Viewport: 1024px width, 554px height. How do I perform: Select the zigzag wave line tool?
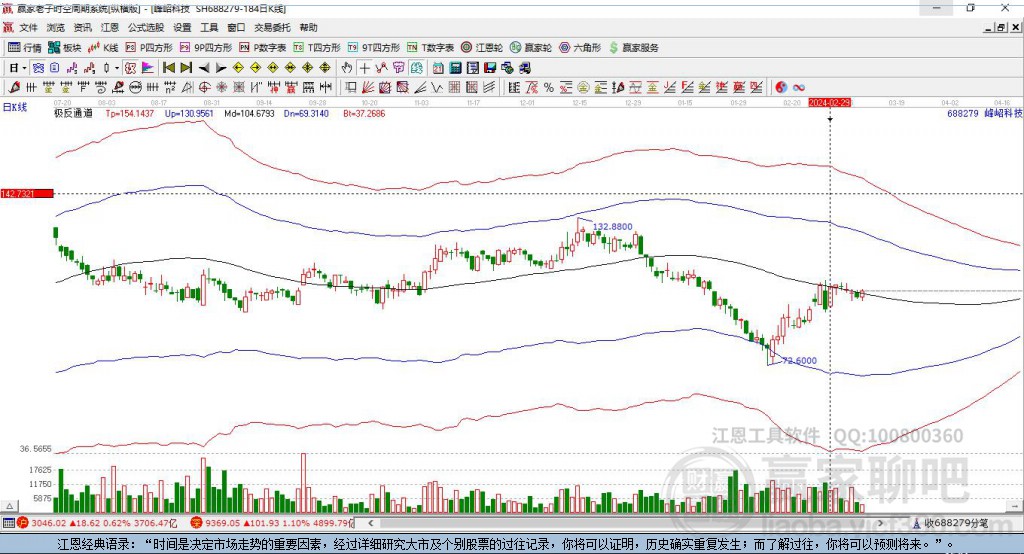(x=437, y=88)
